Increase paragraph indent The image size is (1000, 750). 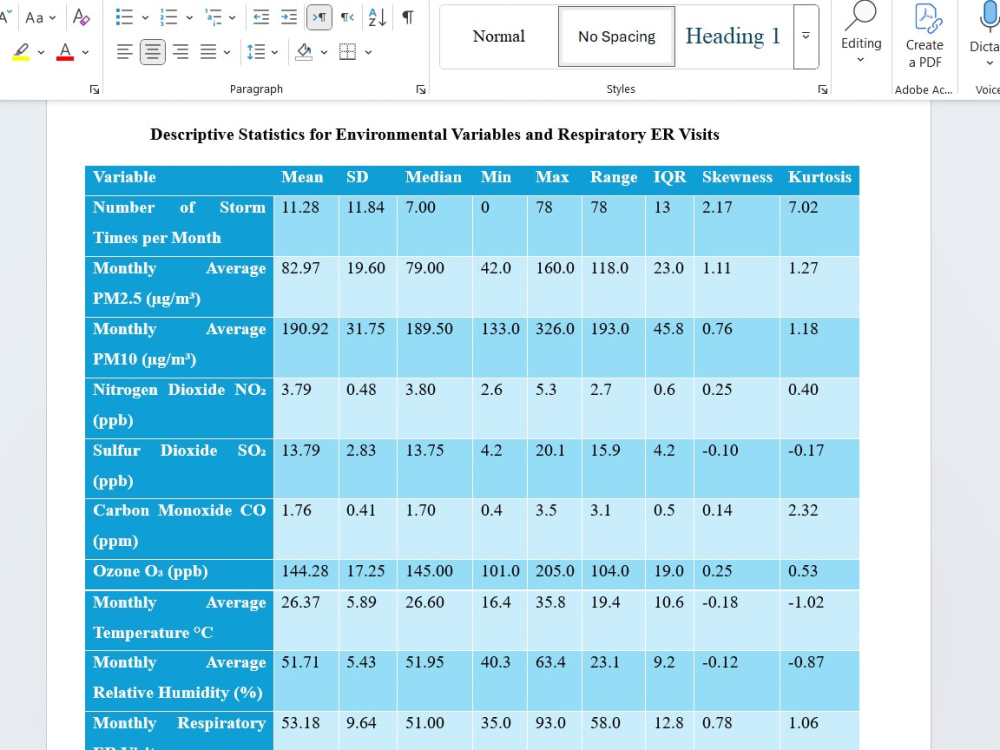point(289,17)
